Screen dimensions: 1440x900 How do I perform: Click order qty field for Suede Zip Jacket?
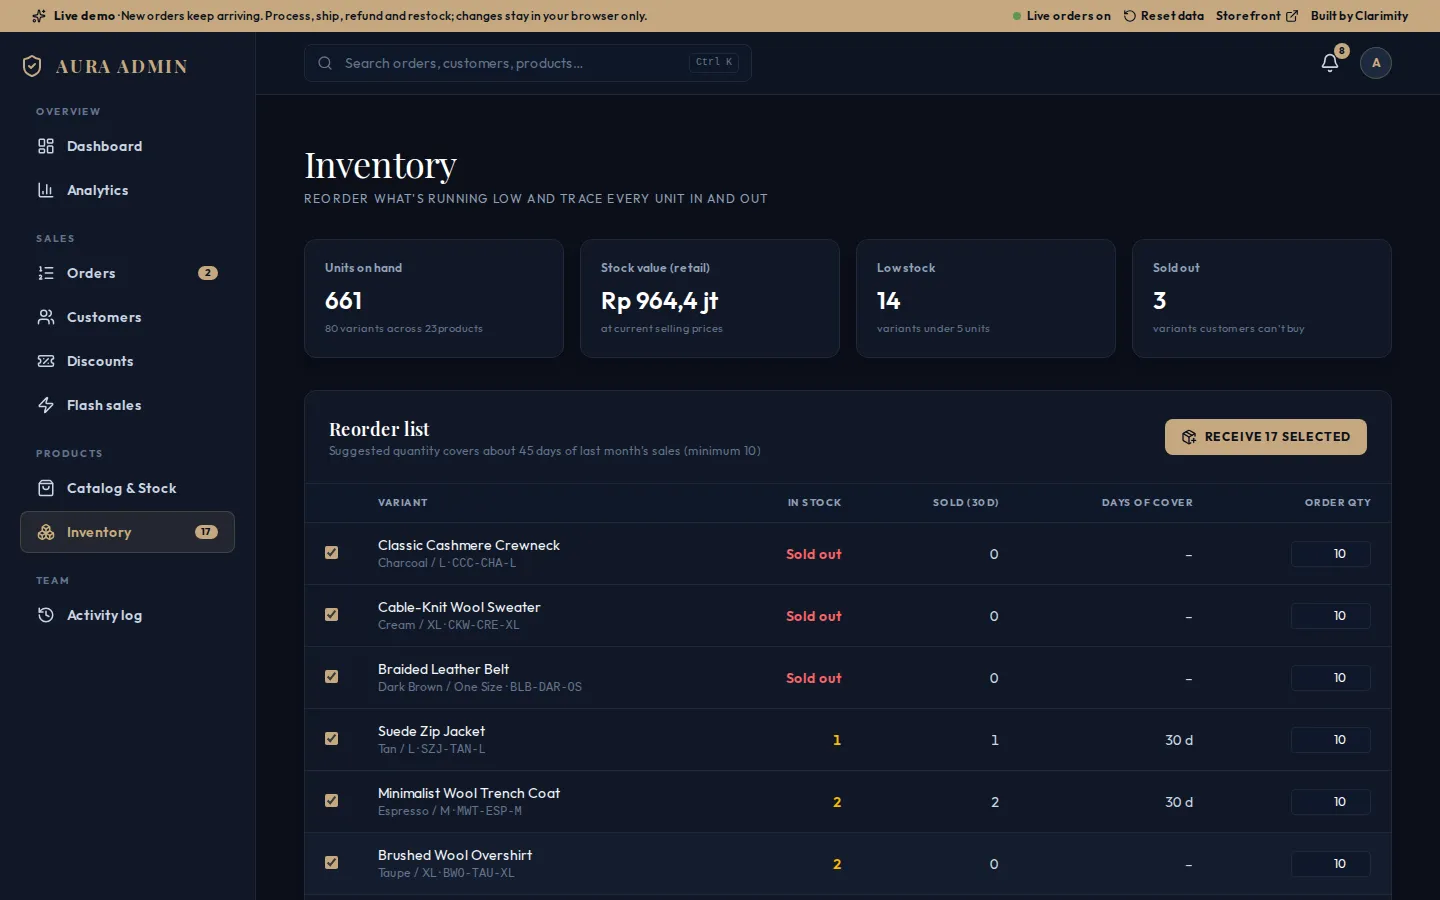1331,740
